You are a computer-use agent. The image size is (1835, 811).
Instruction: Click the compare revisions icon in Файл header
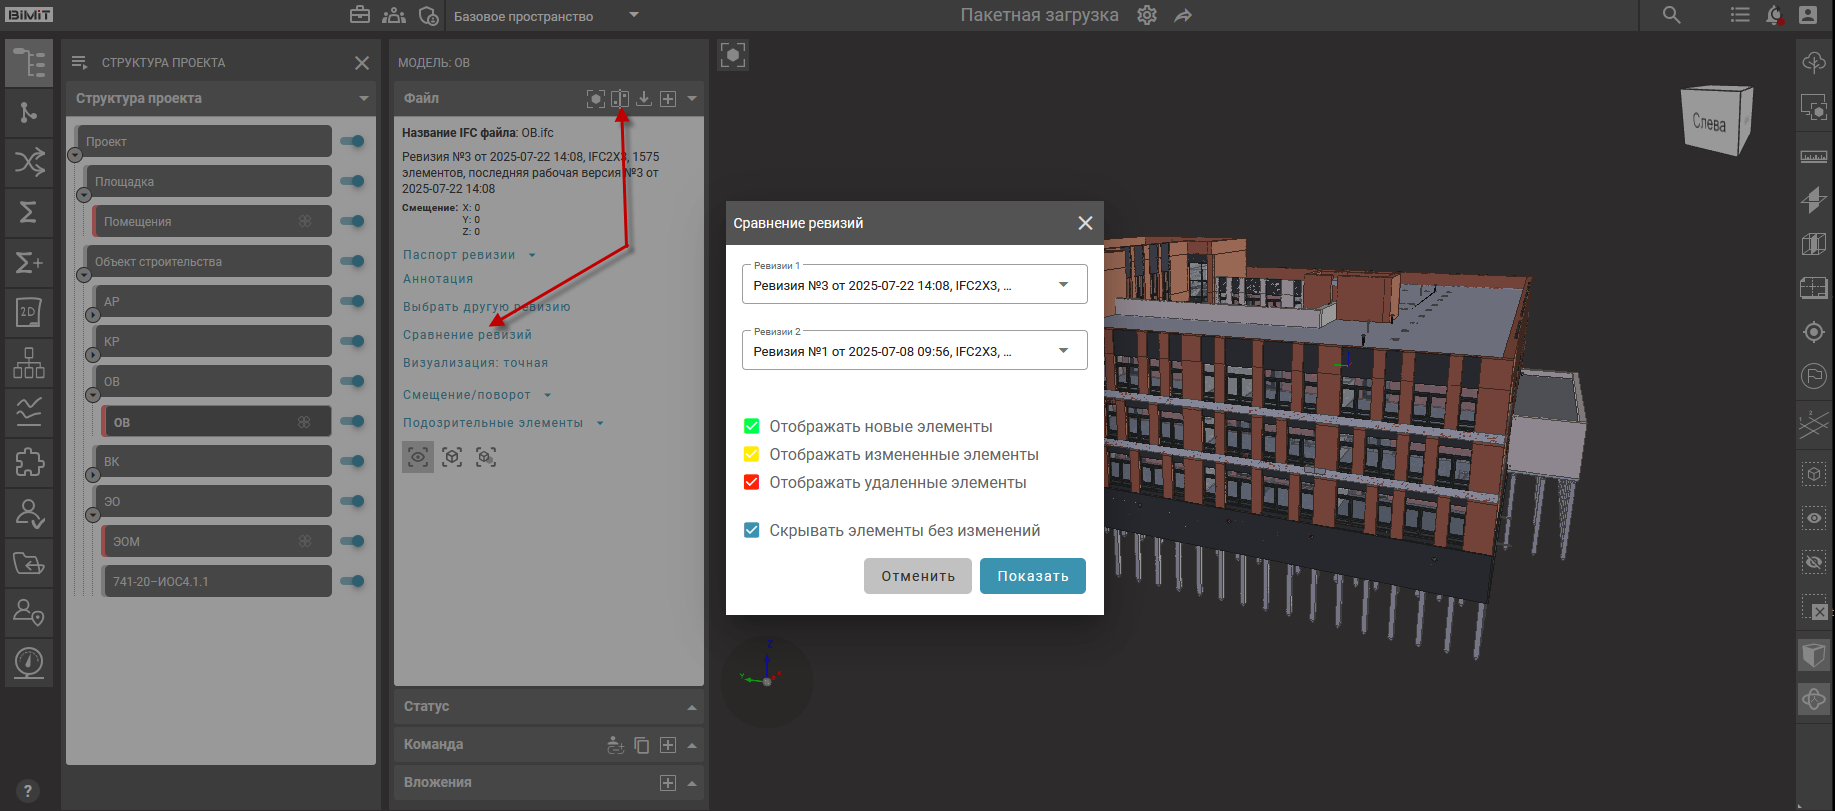[620, 98]
